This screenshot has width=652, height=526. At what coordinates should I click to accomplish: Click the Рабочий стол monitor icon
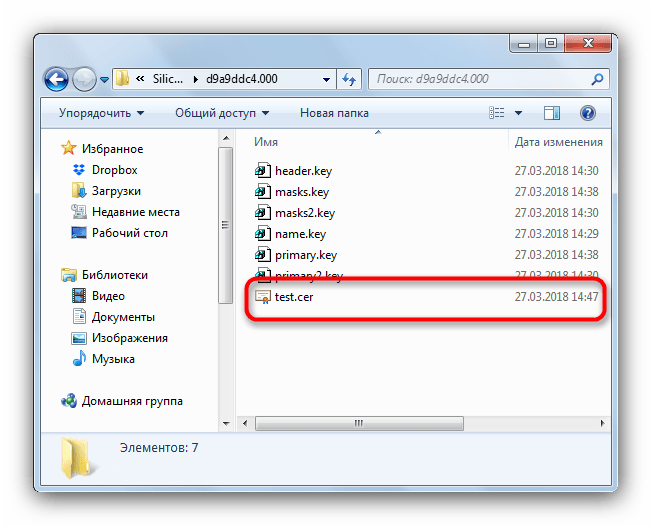79,233
